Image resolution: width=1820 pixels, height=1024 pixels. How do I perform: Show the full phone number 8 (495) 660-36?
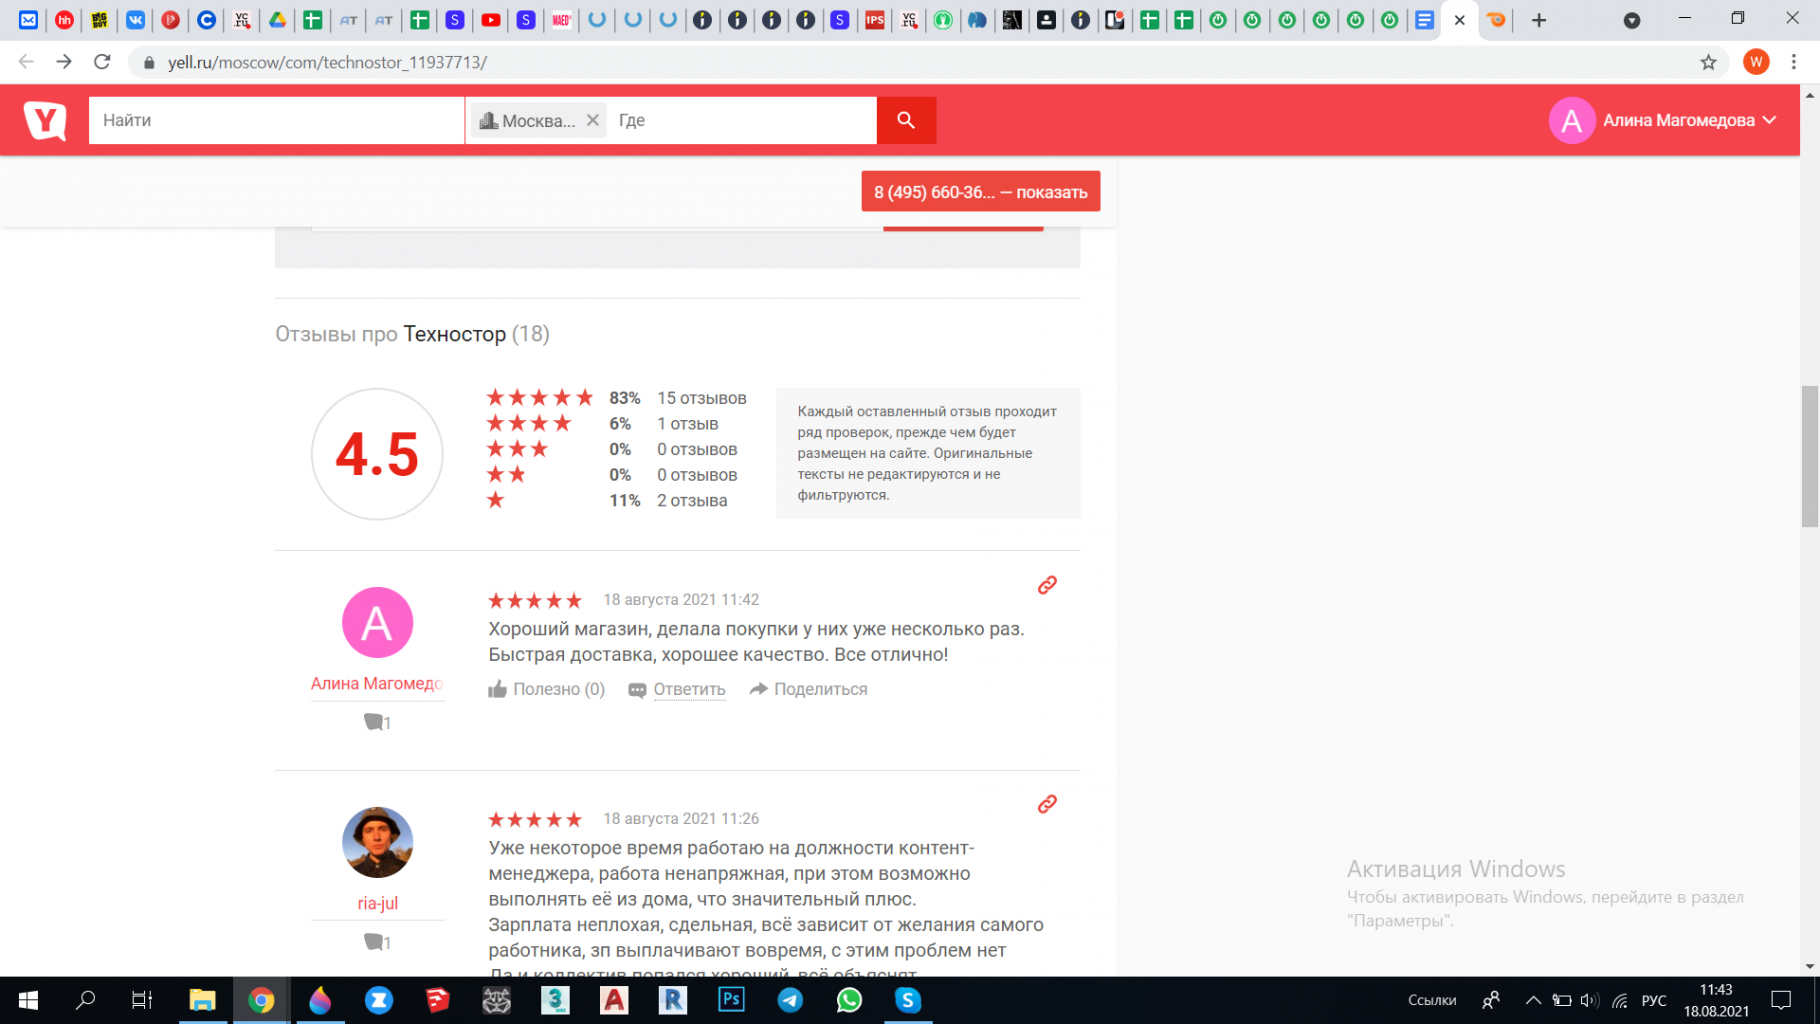[x=981, y=192]
